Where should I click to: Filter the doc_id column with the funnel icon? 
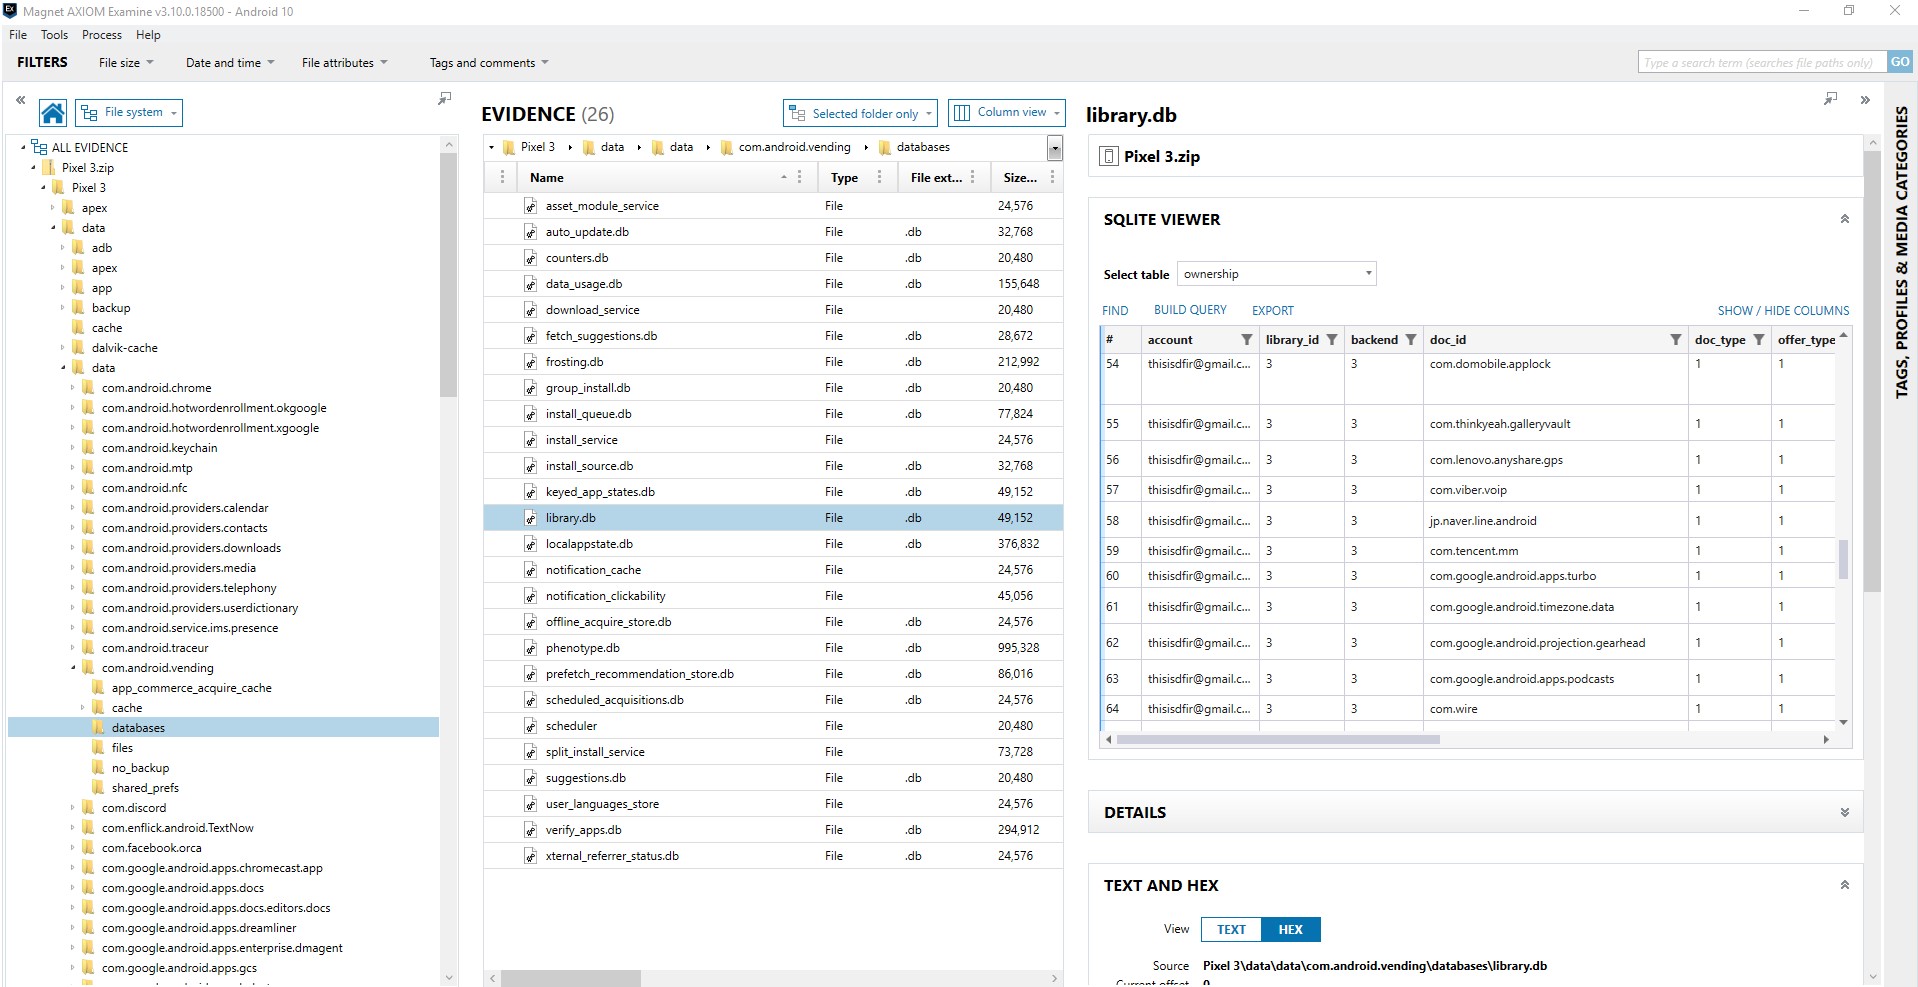coord(1675,340)
